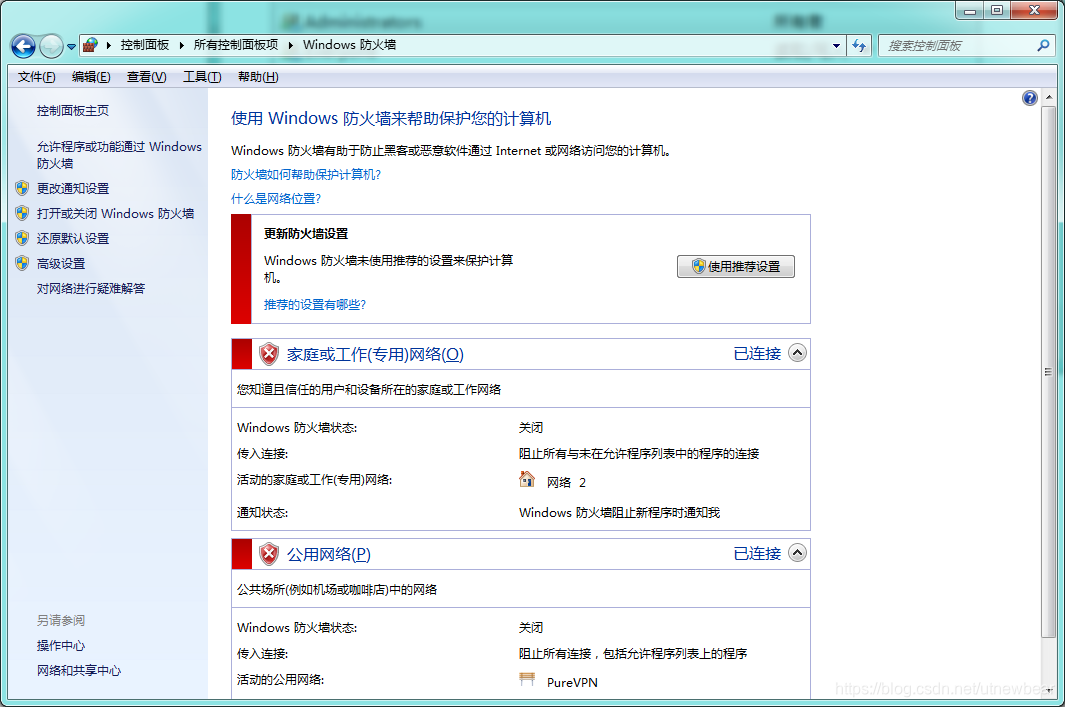Click 已连接 status of 公用网络
1065x707 pixels.
[x=757, y=554]
